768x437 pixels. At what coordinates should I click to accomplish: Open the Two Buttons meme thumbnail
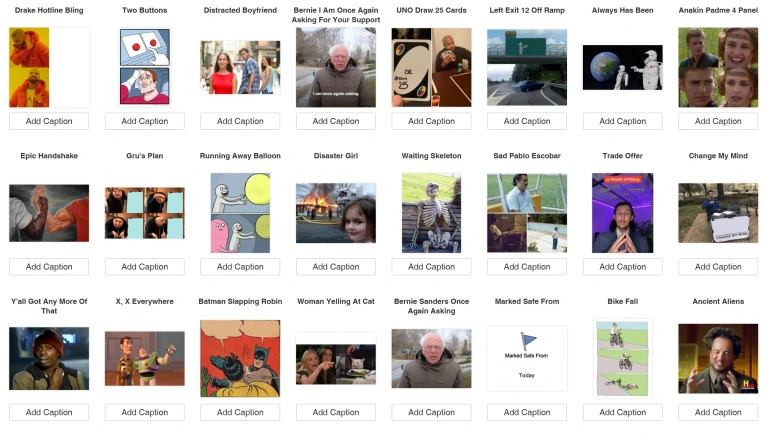(145, 67)
